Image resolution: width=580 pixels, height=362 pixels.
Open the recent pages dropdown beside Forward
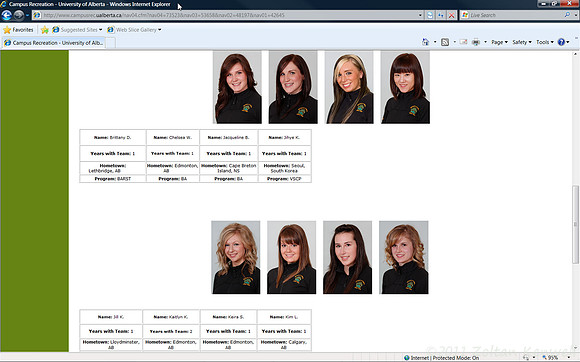point(27,15)
